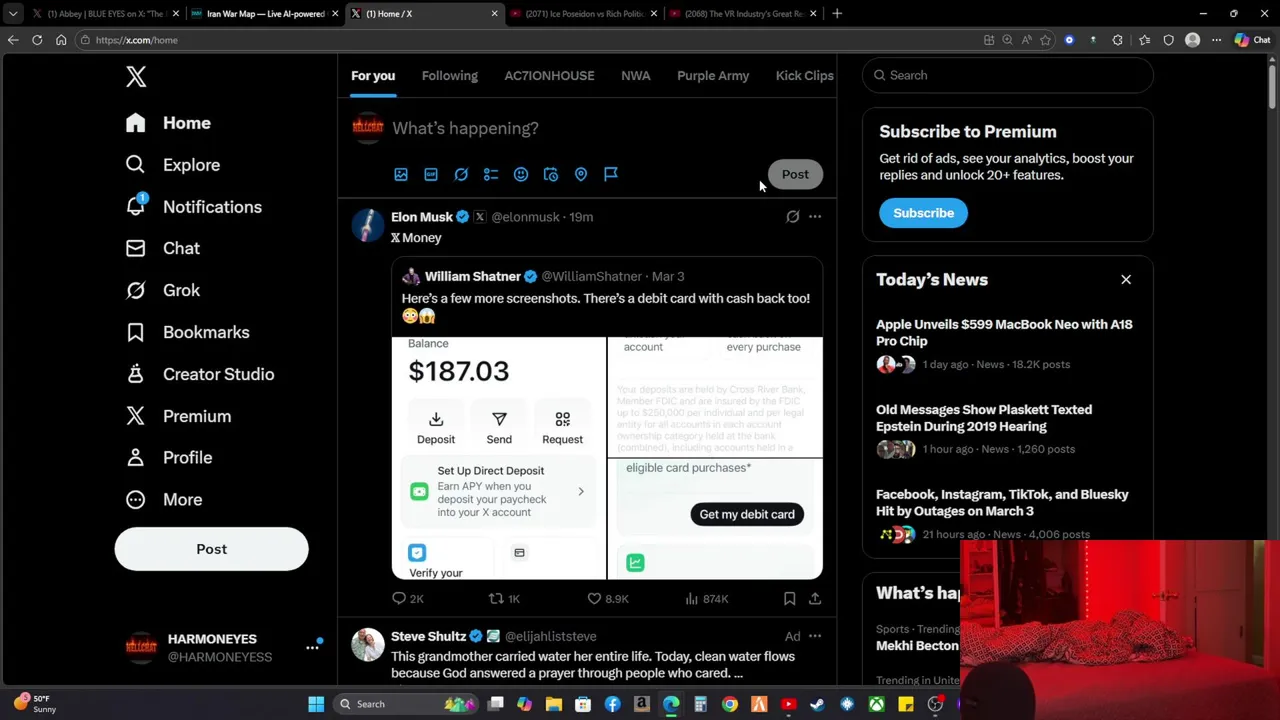Screen dimensions: 1280x720
Task: Click the X logo in the sidebar
Action: pyautogui.click(x=136, y=77)
